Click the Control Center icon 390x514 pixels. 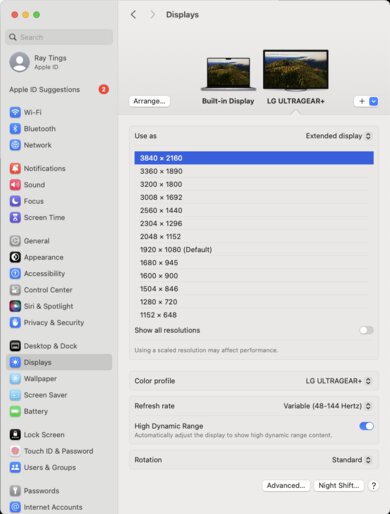(x=15, y=290)
